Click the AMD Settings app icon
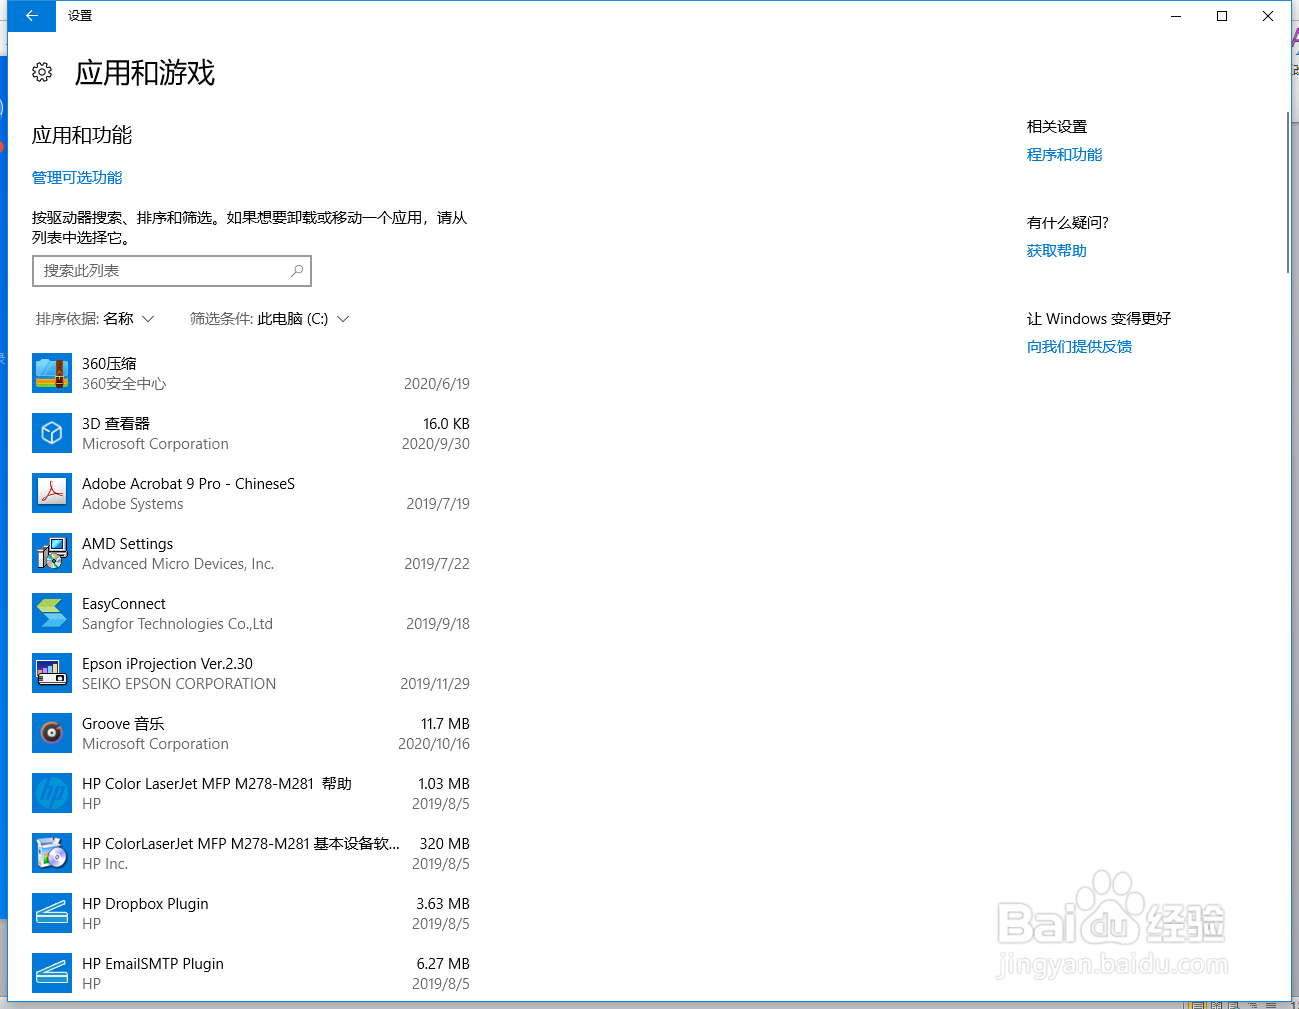The width and height of the screenshot is (1299, 1009). [52, 553]
